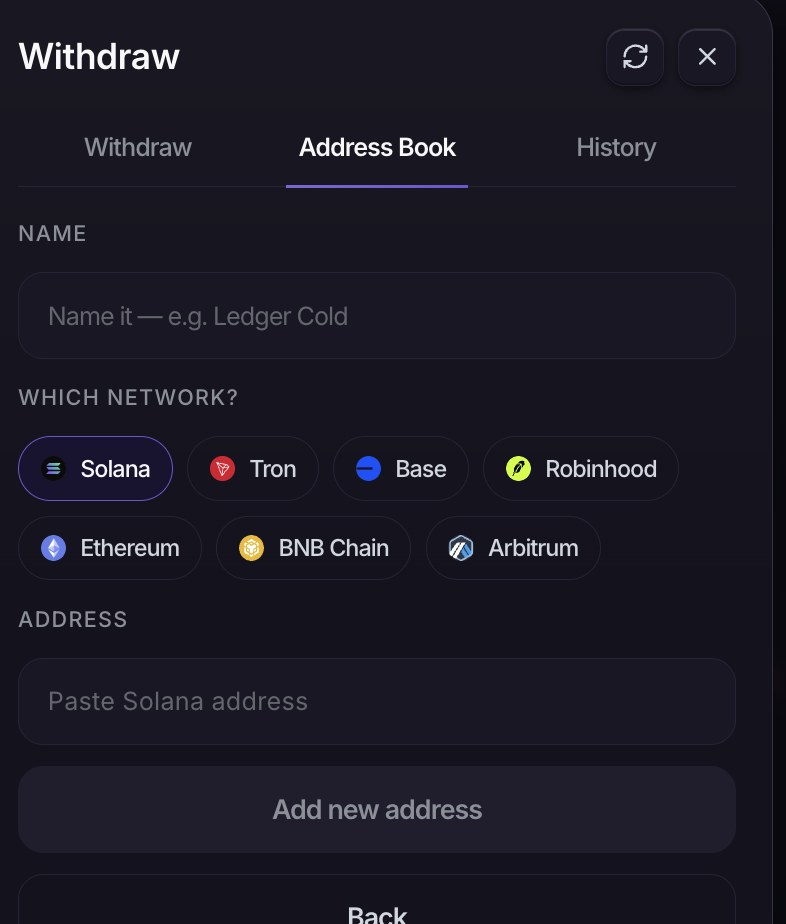Close the Withdraw panel with X icon

(706, 57)
